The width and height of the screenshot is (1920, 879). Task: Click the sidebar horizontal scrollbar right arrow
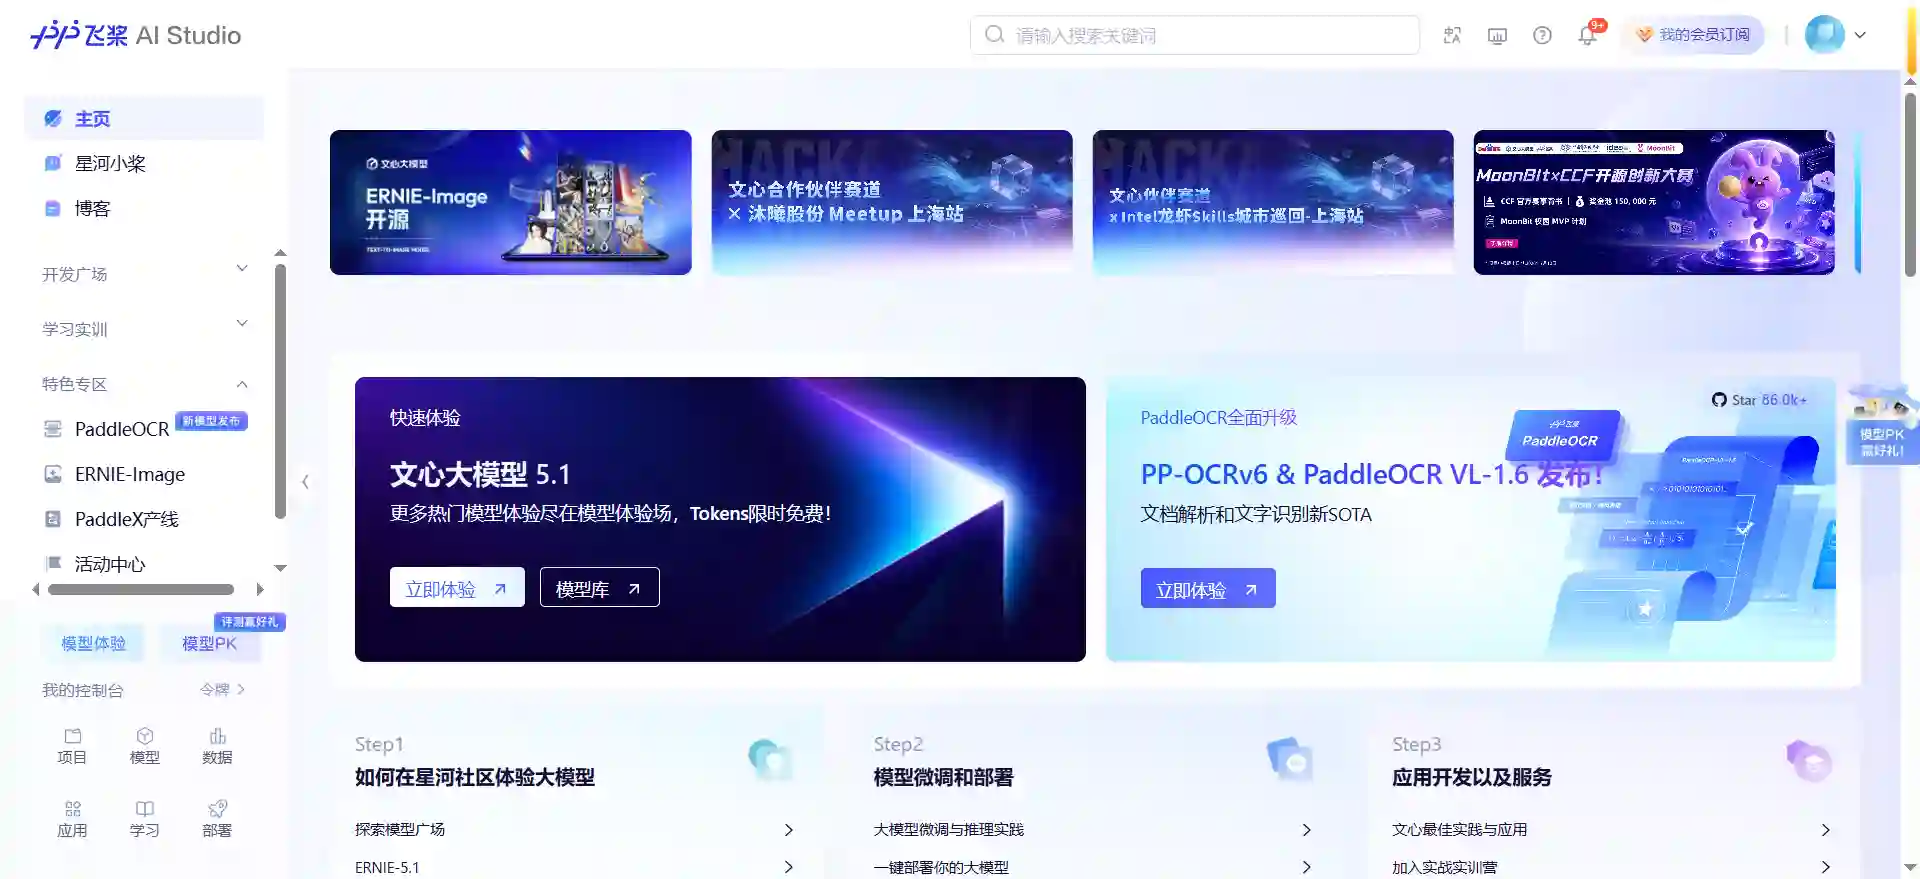(260, 589)
